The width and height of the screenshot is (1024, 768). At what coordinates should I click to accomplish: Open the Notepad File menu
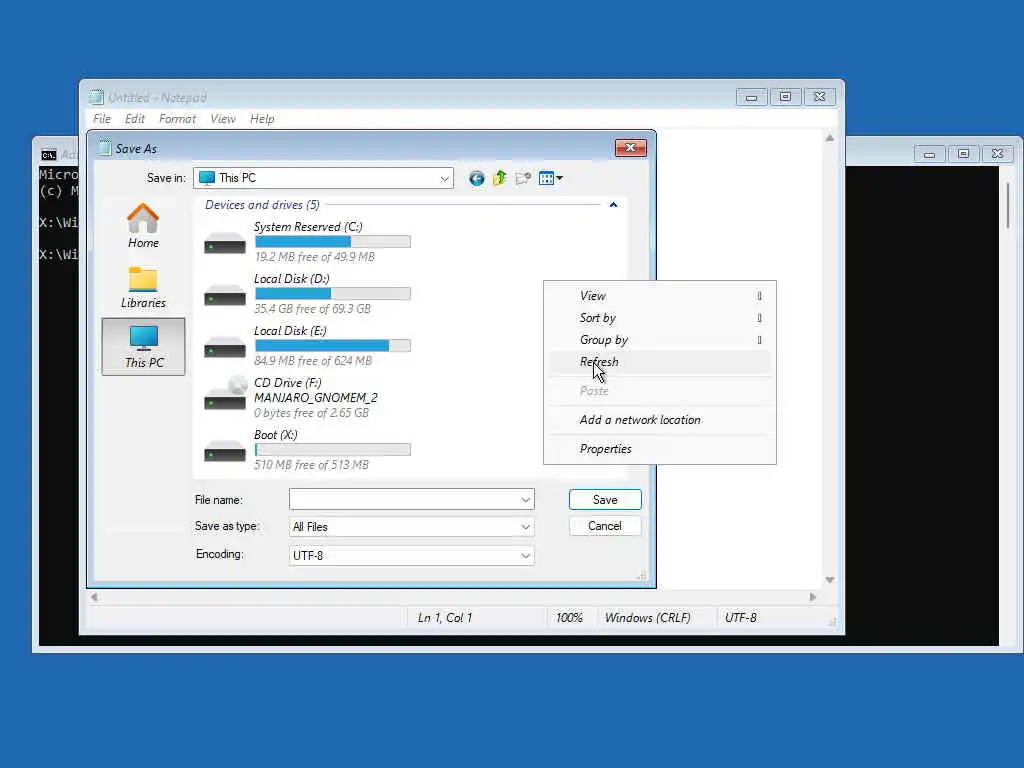pyautogui.click(x=102, y=119)
